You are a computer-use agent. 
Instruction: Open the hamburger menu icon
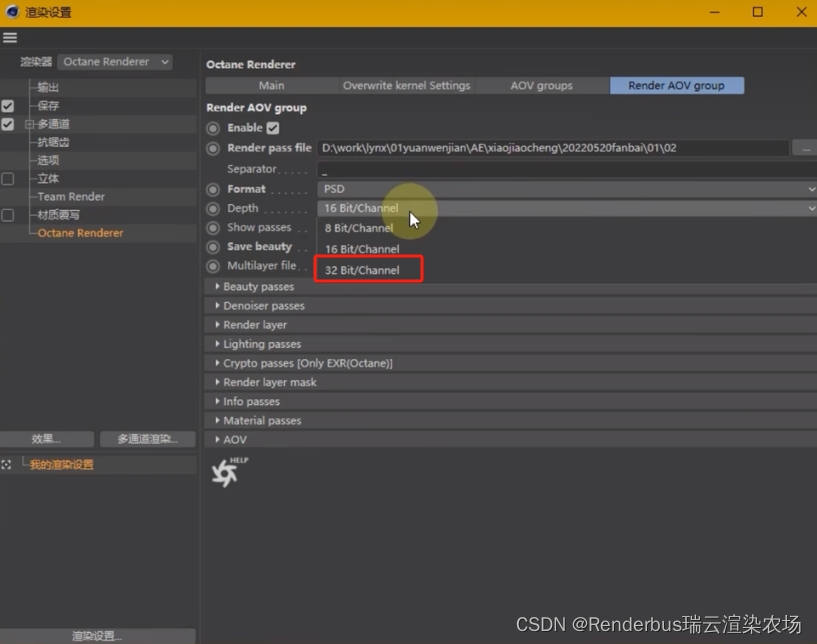[x=10, y=38]
